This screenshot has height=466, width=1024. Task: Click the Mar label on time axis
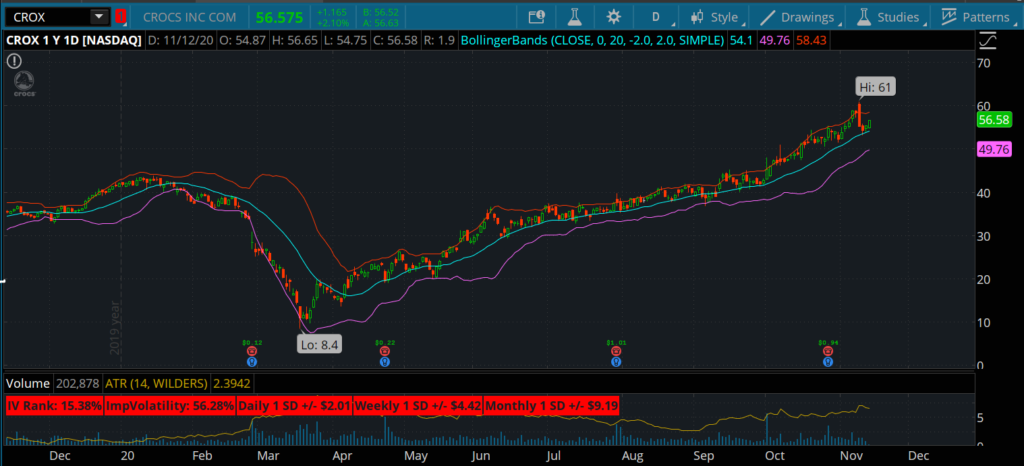click(x=270, y=455)
